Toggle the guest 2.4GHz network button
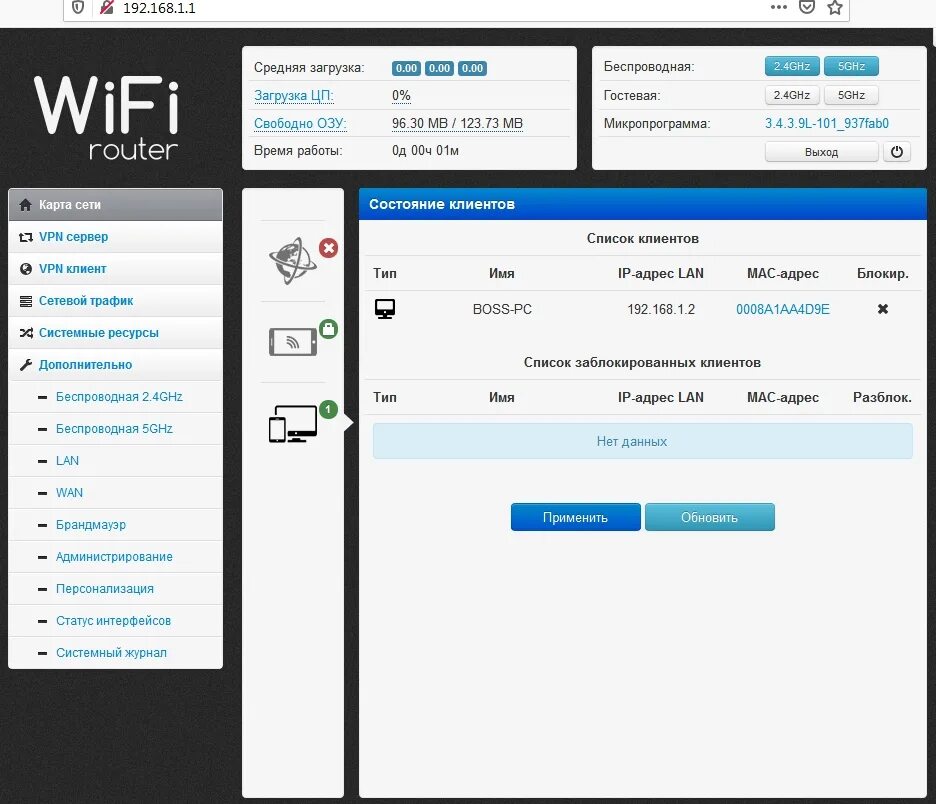This screenshot has height=804, width=936. pos(792,95)
